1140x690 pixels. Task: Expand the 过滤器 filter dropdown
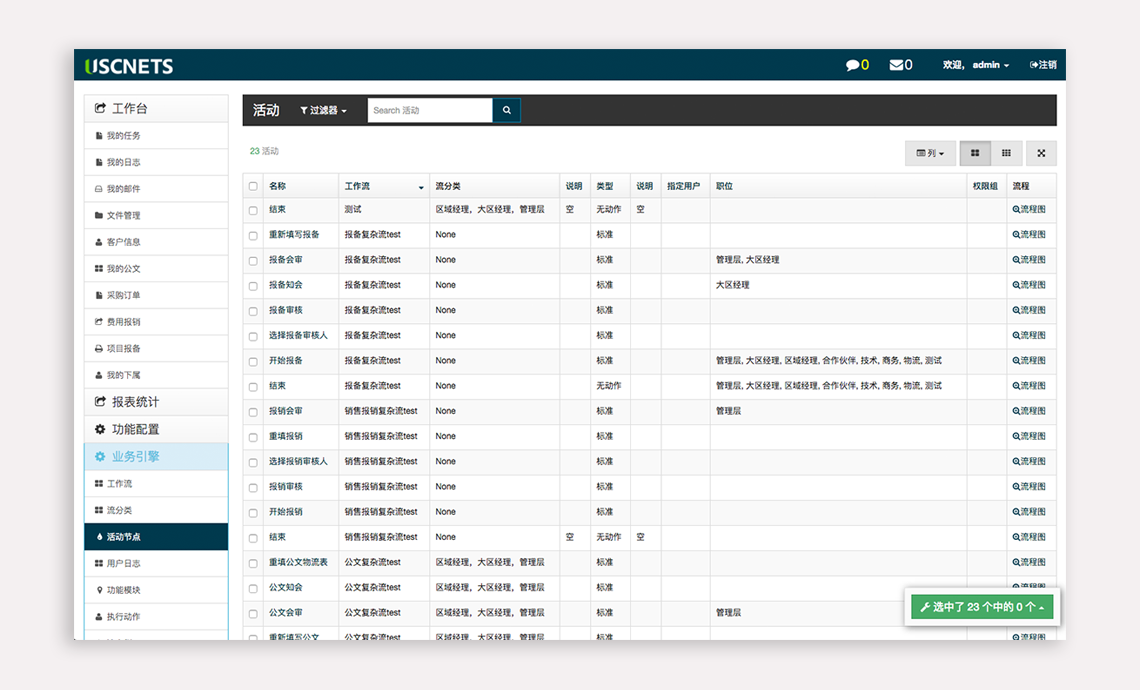(x=323, y=110)
